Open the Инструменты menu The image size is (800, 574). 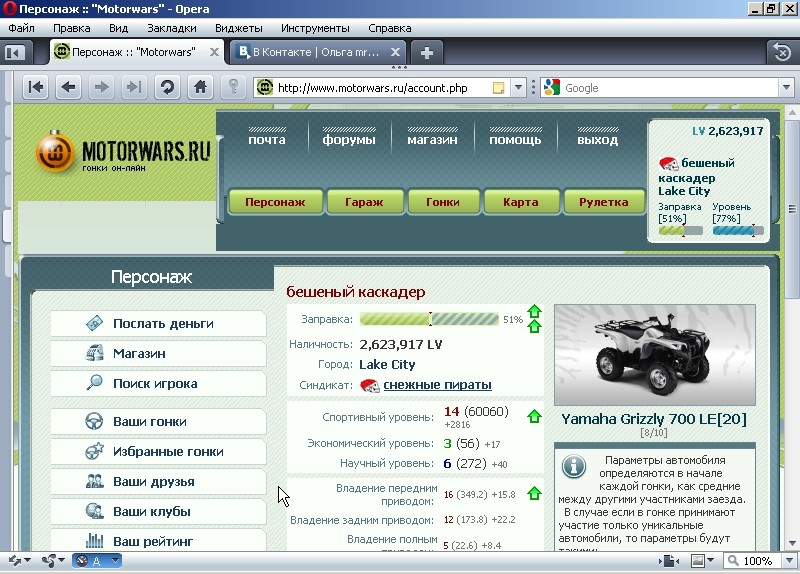[315, 28]
